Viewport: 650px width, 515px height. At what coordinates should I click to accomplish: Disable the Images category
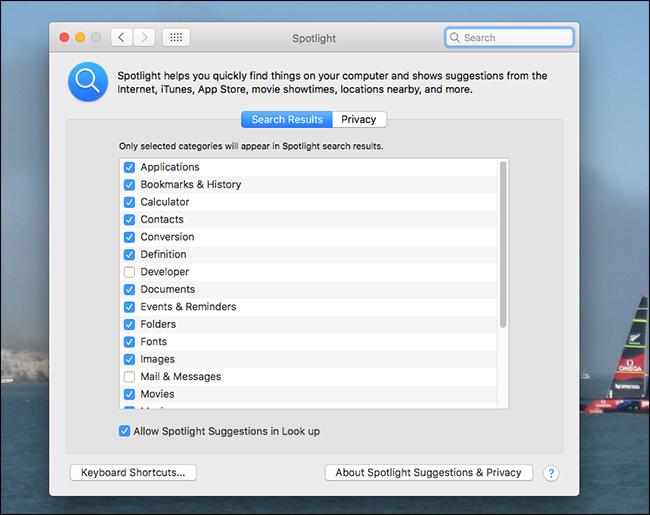(129, 359)
